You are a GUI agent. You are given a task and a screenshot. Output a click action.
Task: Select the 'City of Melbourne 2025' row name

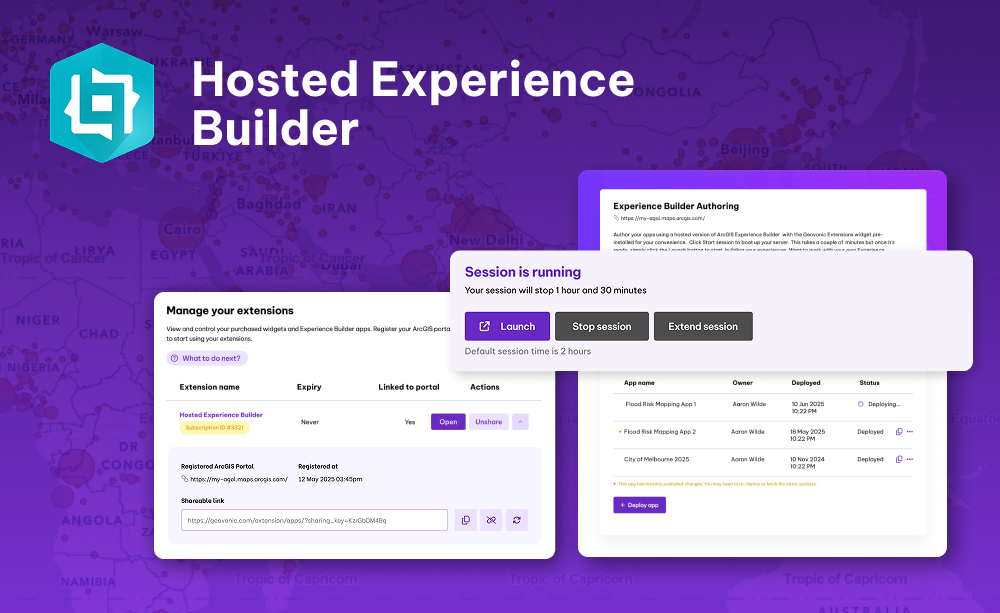pyautogui.click(x=656, y=459)
